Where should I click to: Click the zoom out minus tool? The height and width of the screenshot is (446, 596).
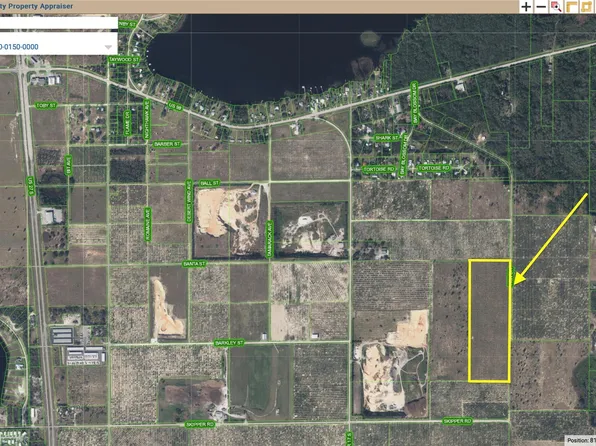(x=541, y=7)
